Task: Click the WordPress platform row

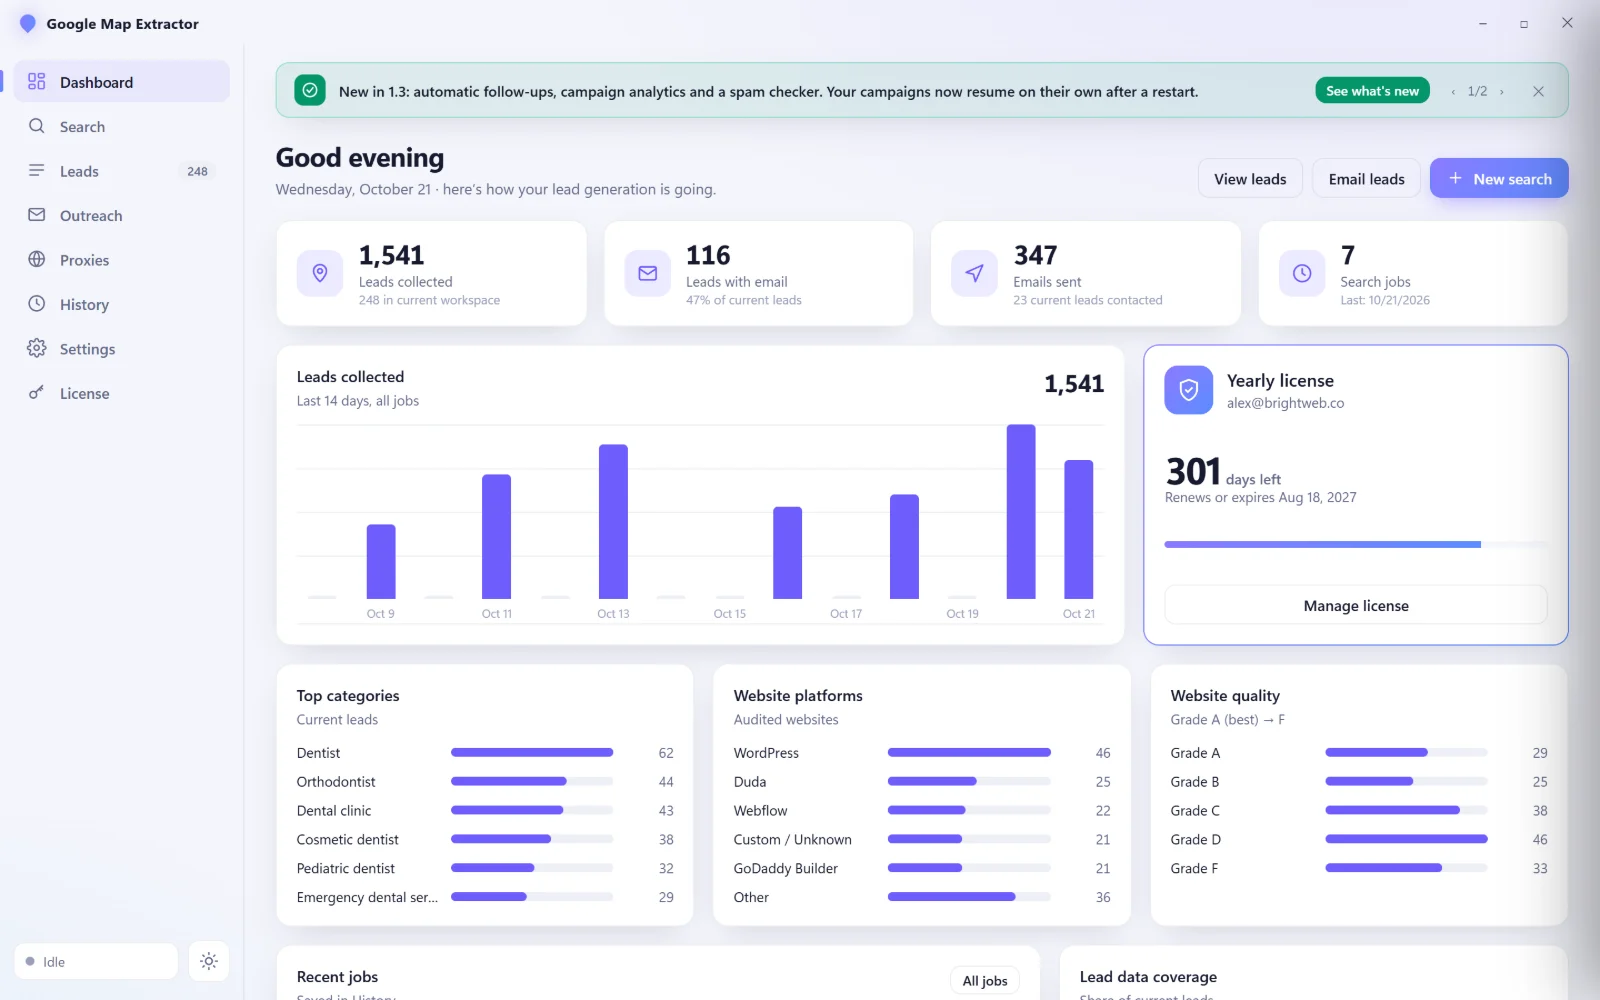Action: 922,752
